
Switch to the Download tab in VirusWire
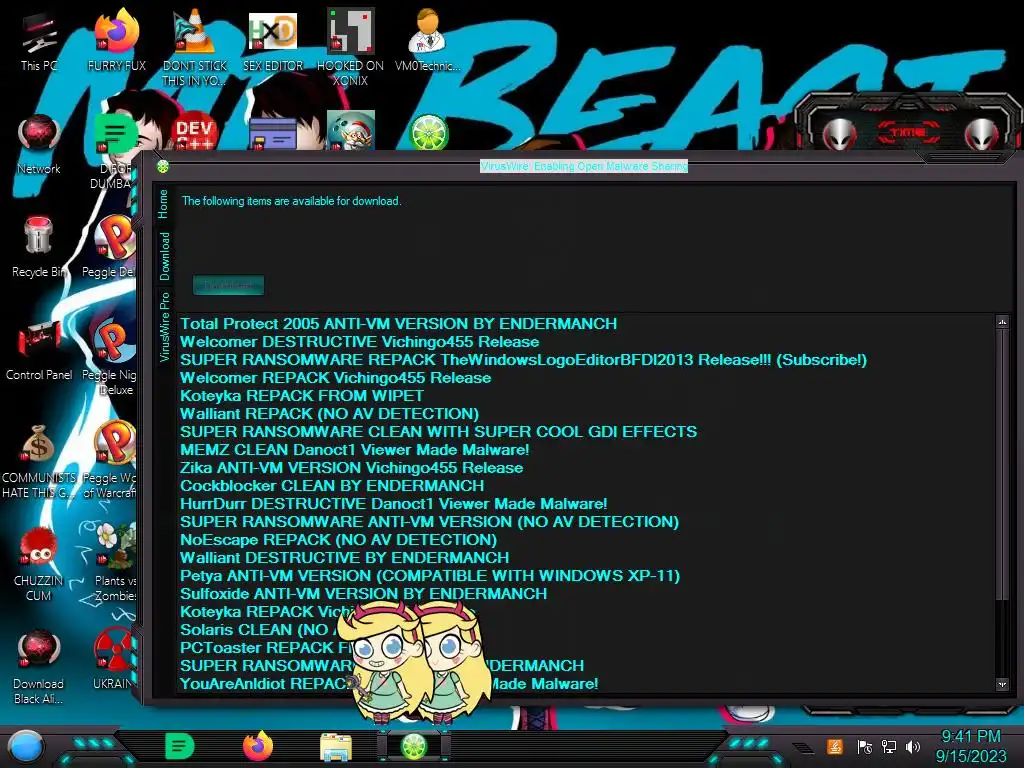click(x=164, y=256)
